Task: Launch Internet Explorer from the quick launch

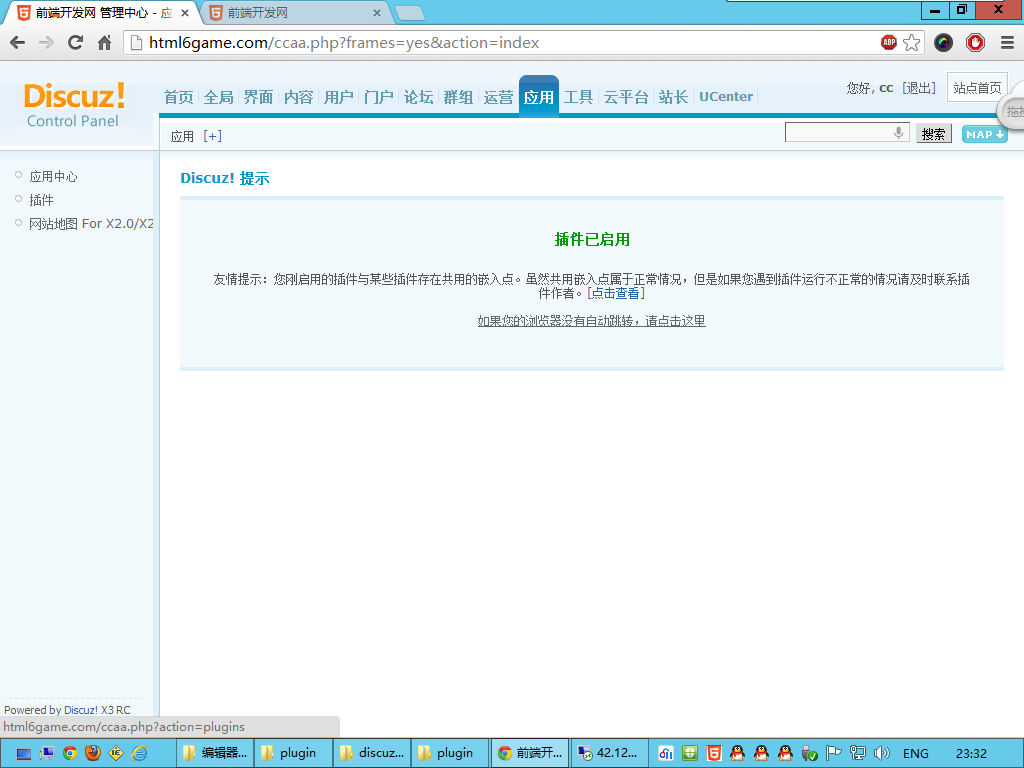Action: (140, 754)
